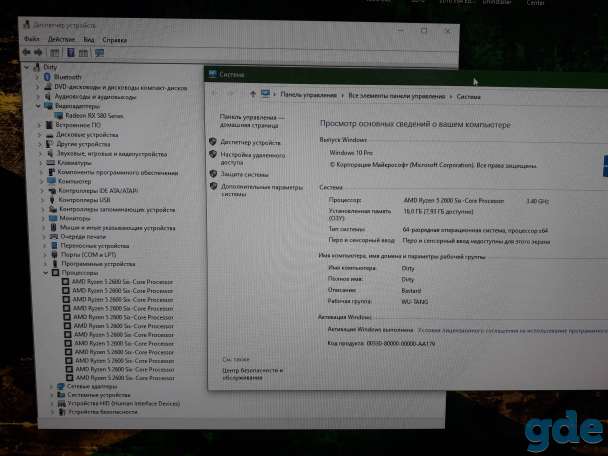Click the icon beside Сетевые адаптеры

pyautogui.click(x=61, y=386)
